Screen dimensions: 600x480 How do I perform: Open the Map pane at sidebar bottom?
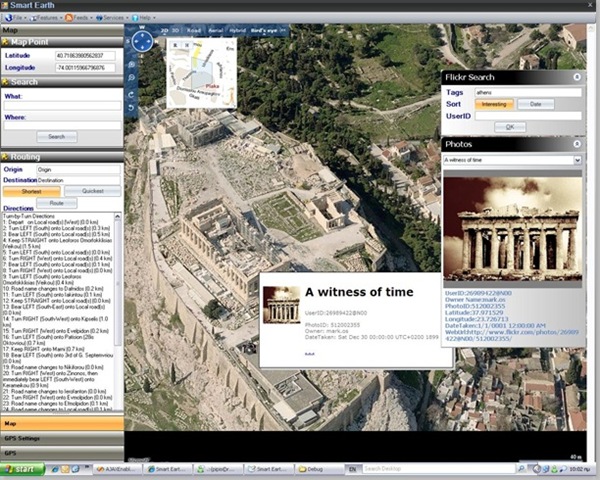pyautogui.click(x=62, y=423)
